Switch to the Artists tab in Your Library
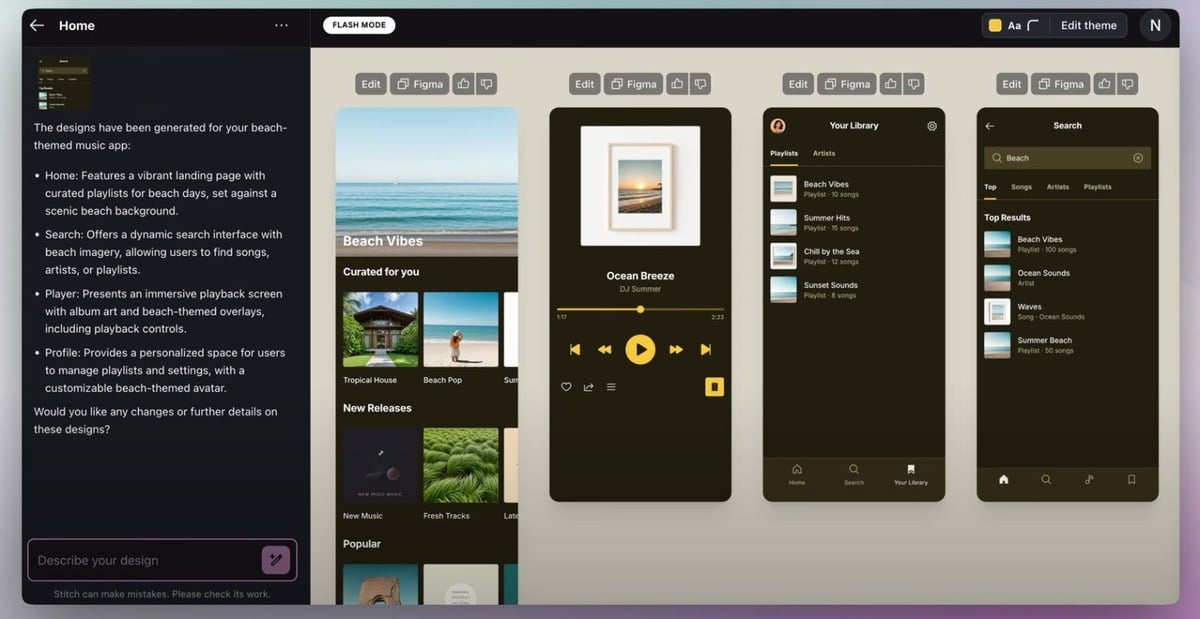 [824, 154]
